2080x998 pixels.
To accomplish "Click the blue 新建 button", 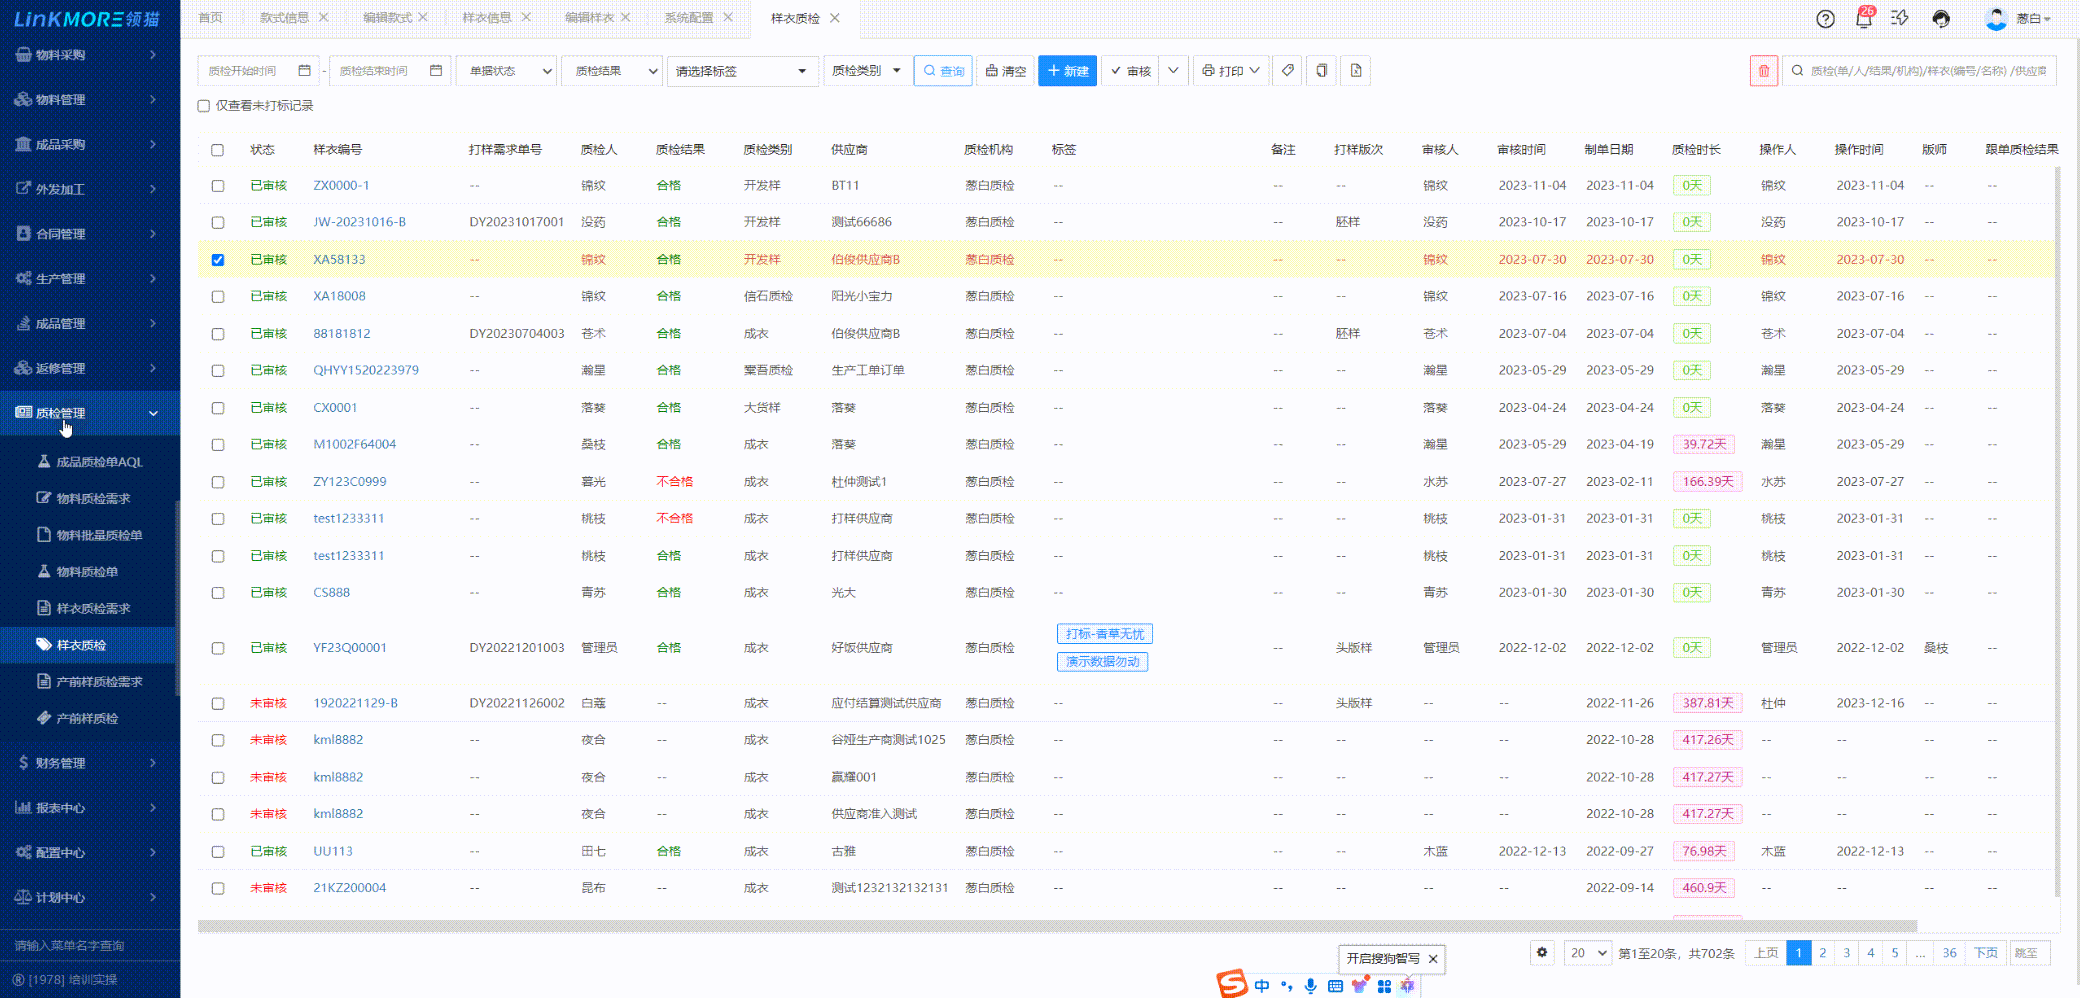I will [1067, 71].
